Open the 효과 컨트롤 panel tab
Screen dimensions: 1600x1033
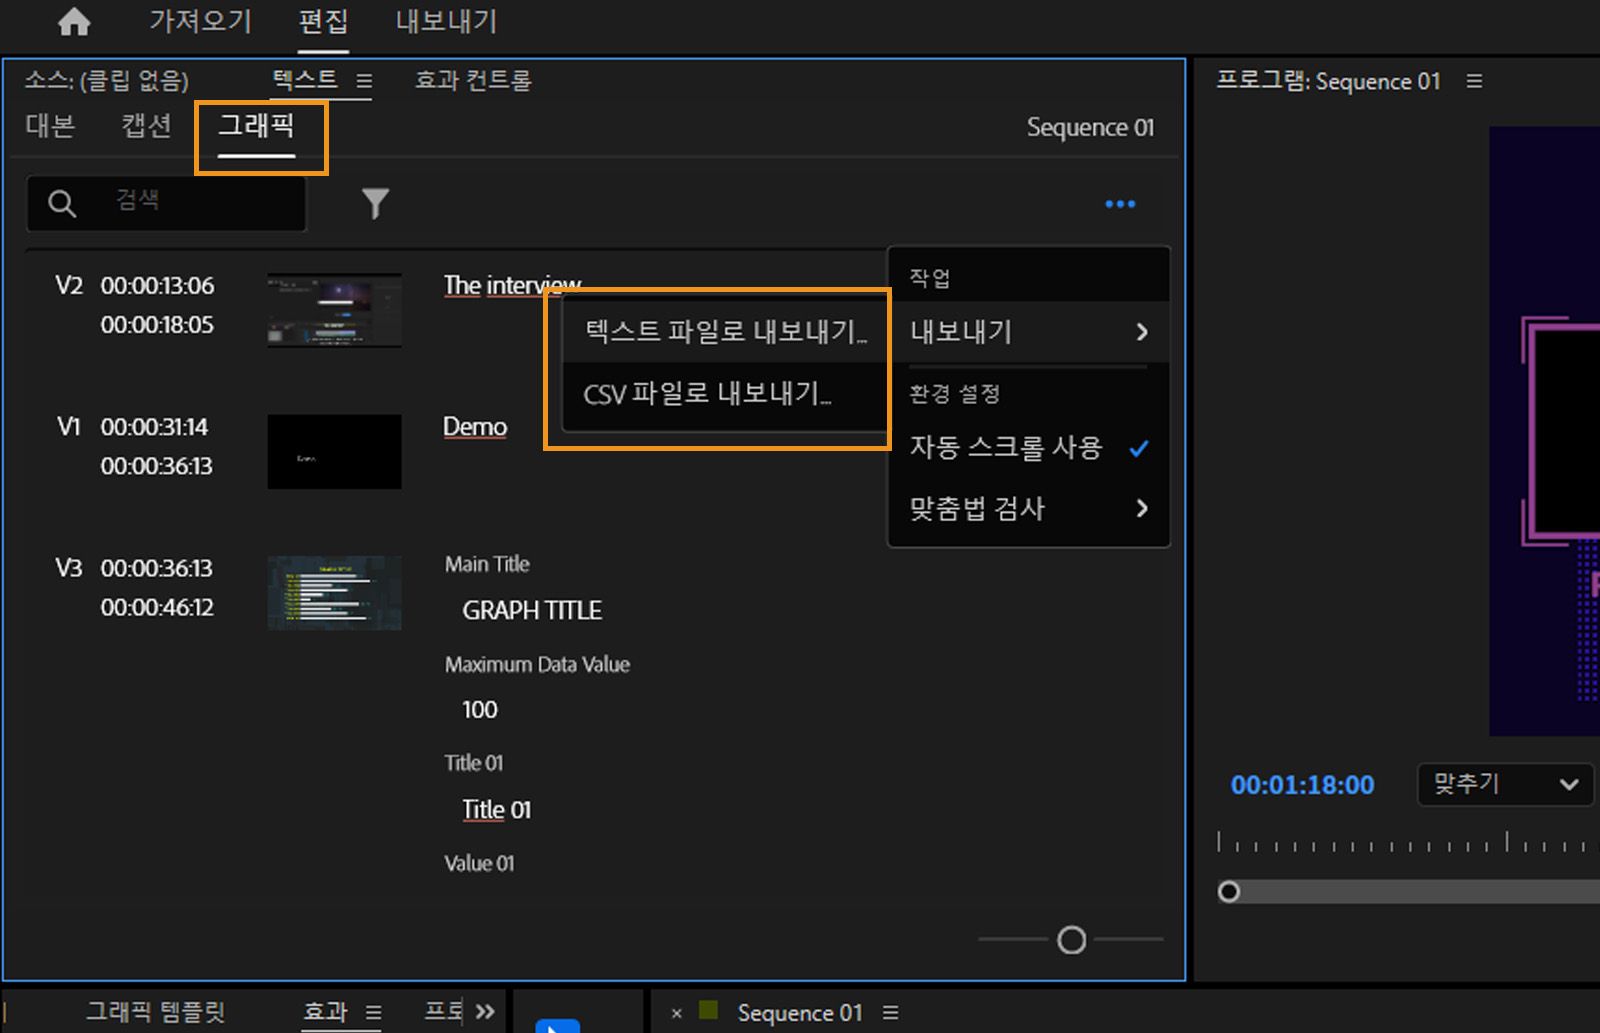(x=473, y=81)
